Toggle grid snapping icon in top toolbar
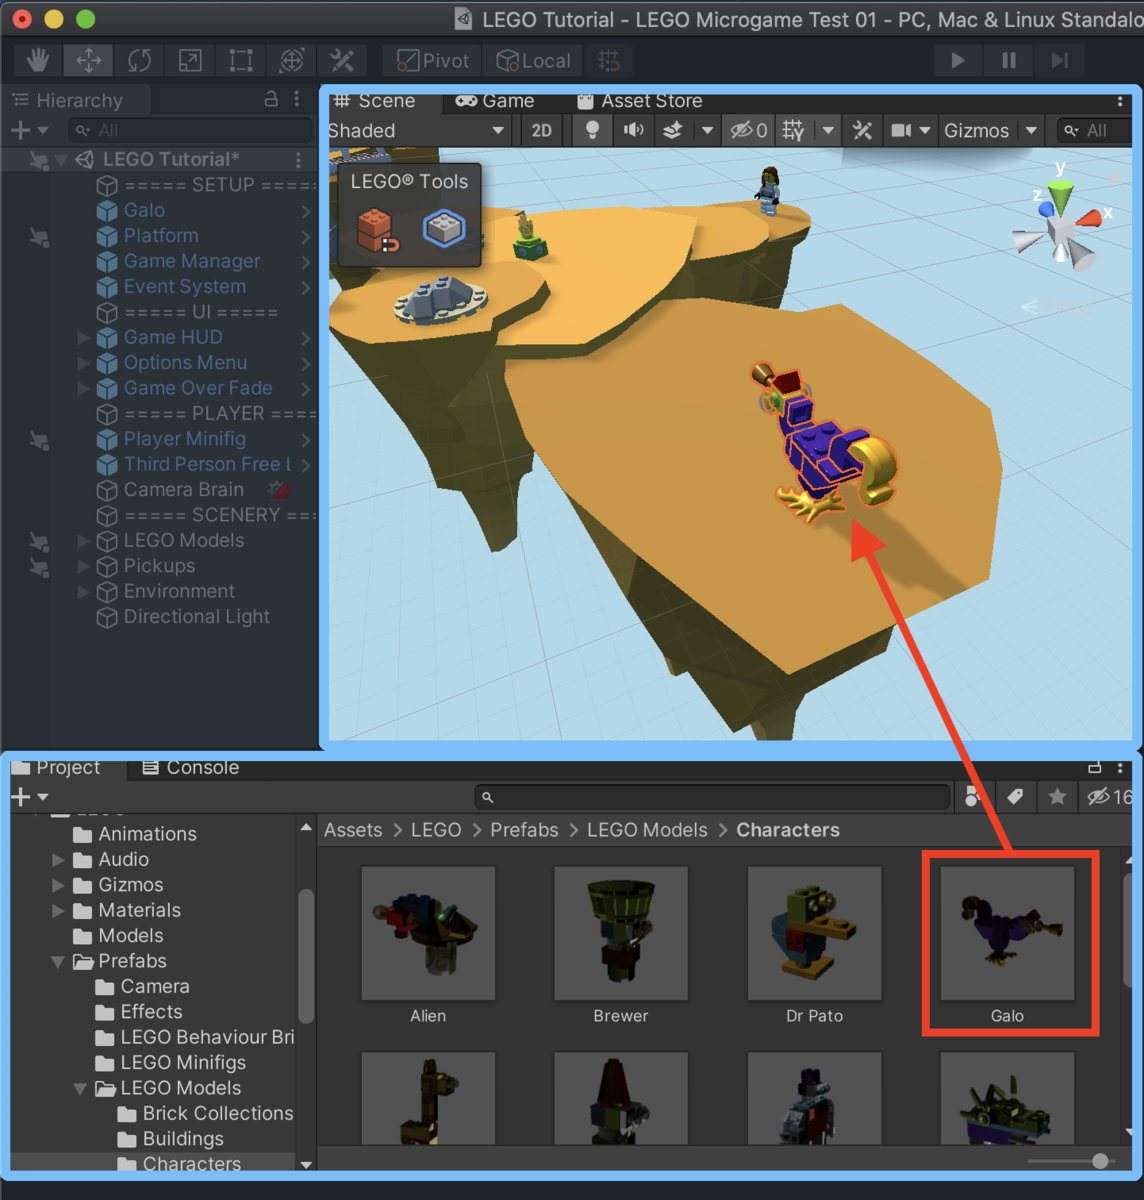1144x1200 pixels. click(609, 61)
